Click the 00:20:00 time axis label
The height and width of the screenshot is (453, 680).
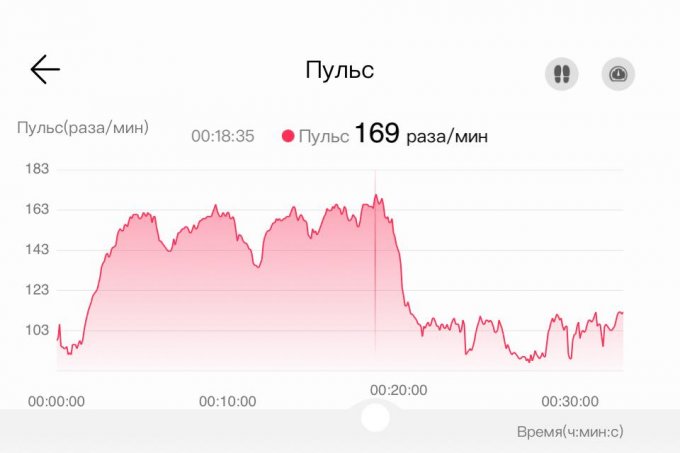tap(399, 390)
